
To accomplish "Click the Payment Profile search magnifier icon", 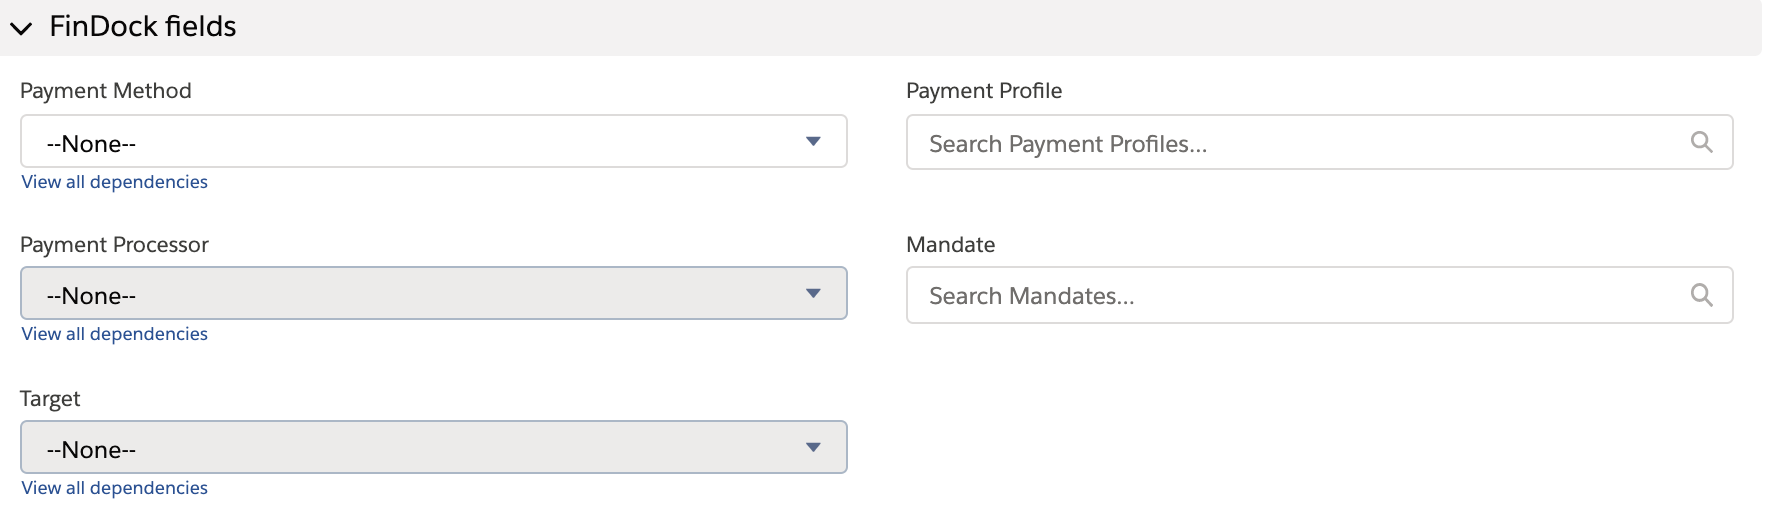I will click(x=1701, y=143).
